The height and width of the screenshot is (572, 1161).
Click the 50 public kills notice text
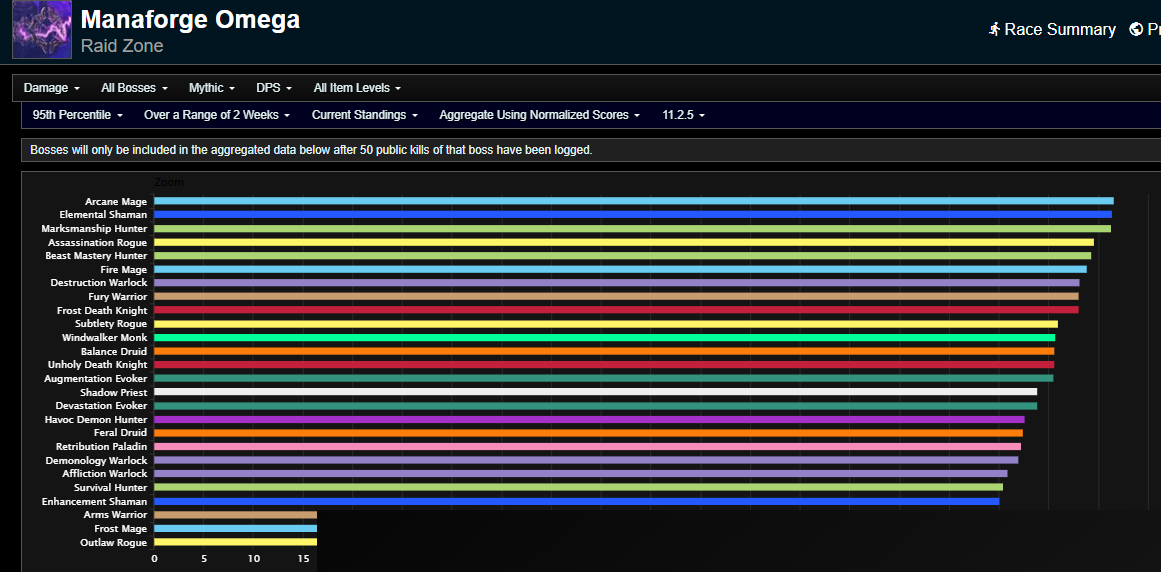coord(311,149)
